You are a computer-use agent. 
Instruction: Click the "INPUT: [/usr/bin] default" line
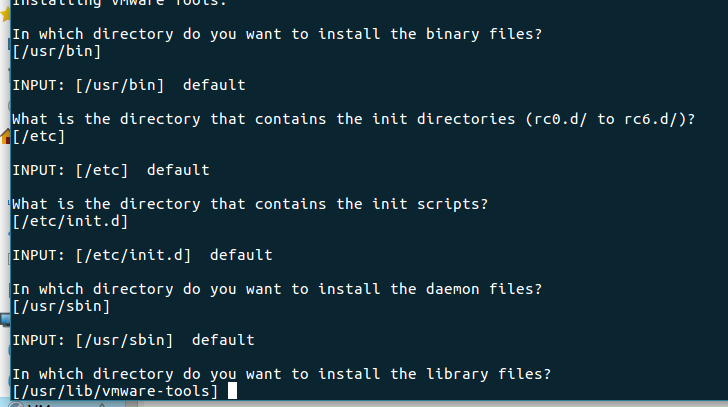pos(129,85)
